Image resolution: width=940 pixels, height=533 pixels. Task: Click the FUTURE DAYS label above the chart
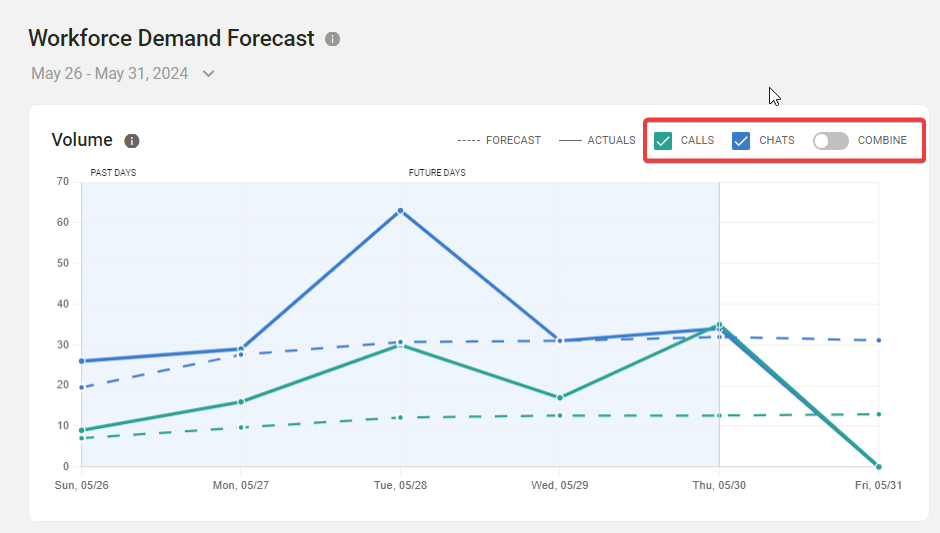coord(437,173)
